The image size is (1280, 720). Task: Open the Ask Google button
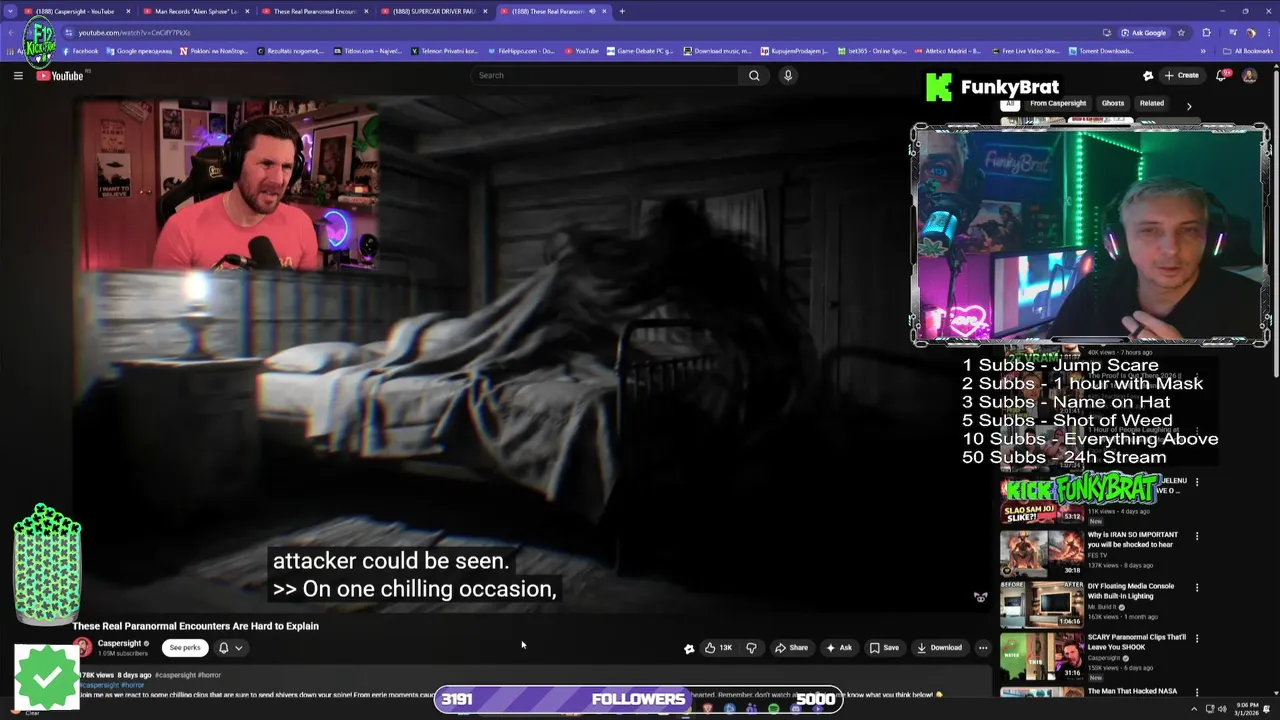1144,32
